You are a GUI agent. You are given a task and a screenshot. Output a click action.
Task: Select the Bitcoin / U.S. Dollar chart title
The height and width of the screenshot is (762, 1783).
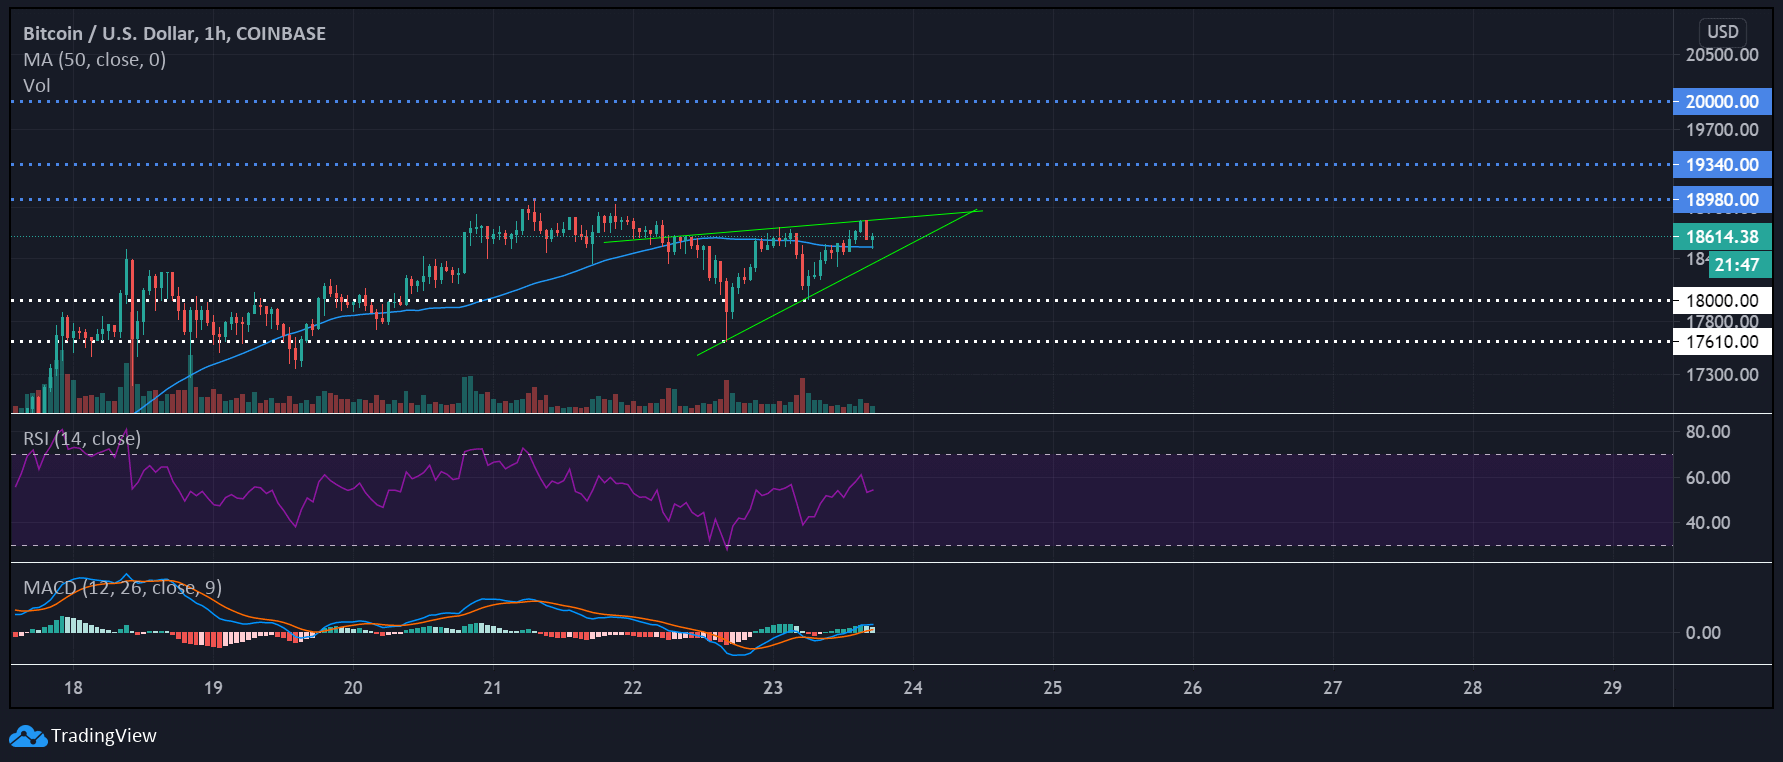(x=174, y=33)
